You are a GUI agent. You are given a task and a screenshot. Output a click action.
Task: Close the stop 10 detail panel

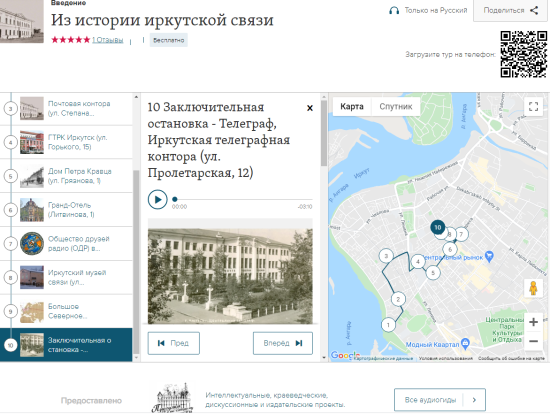coord(310,108)
